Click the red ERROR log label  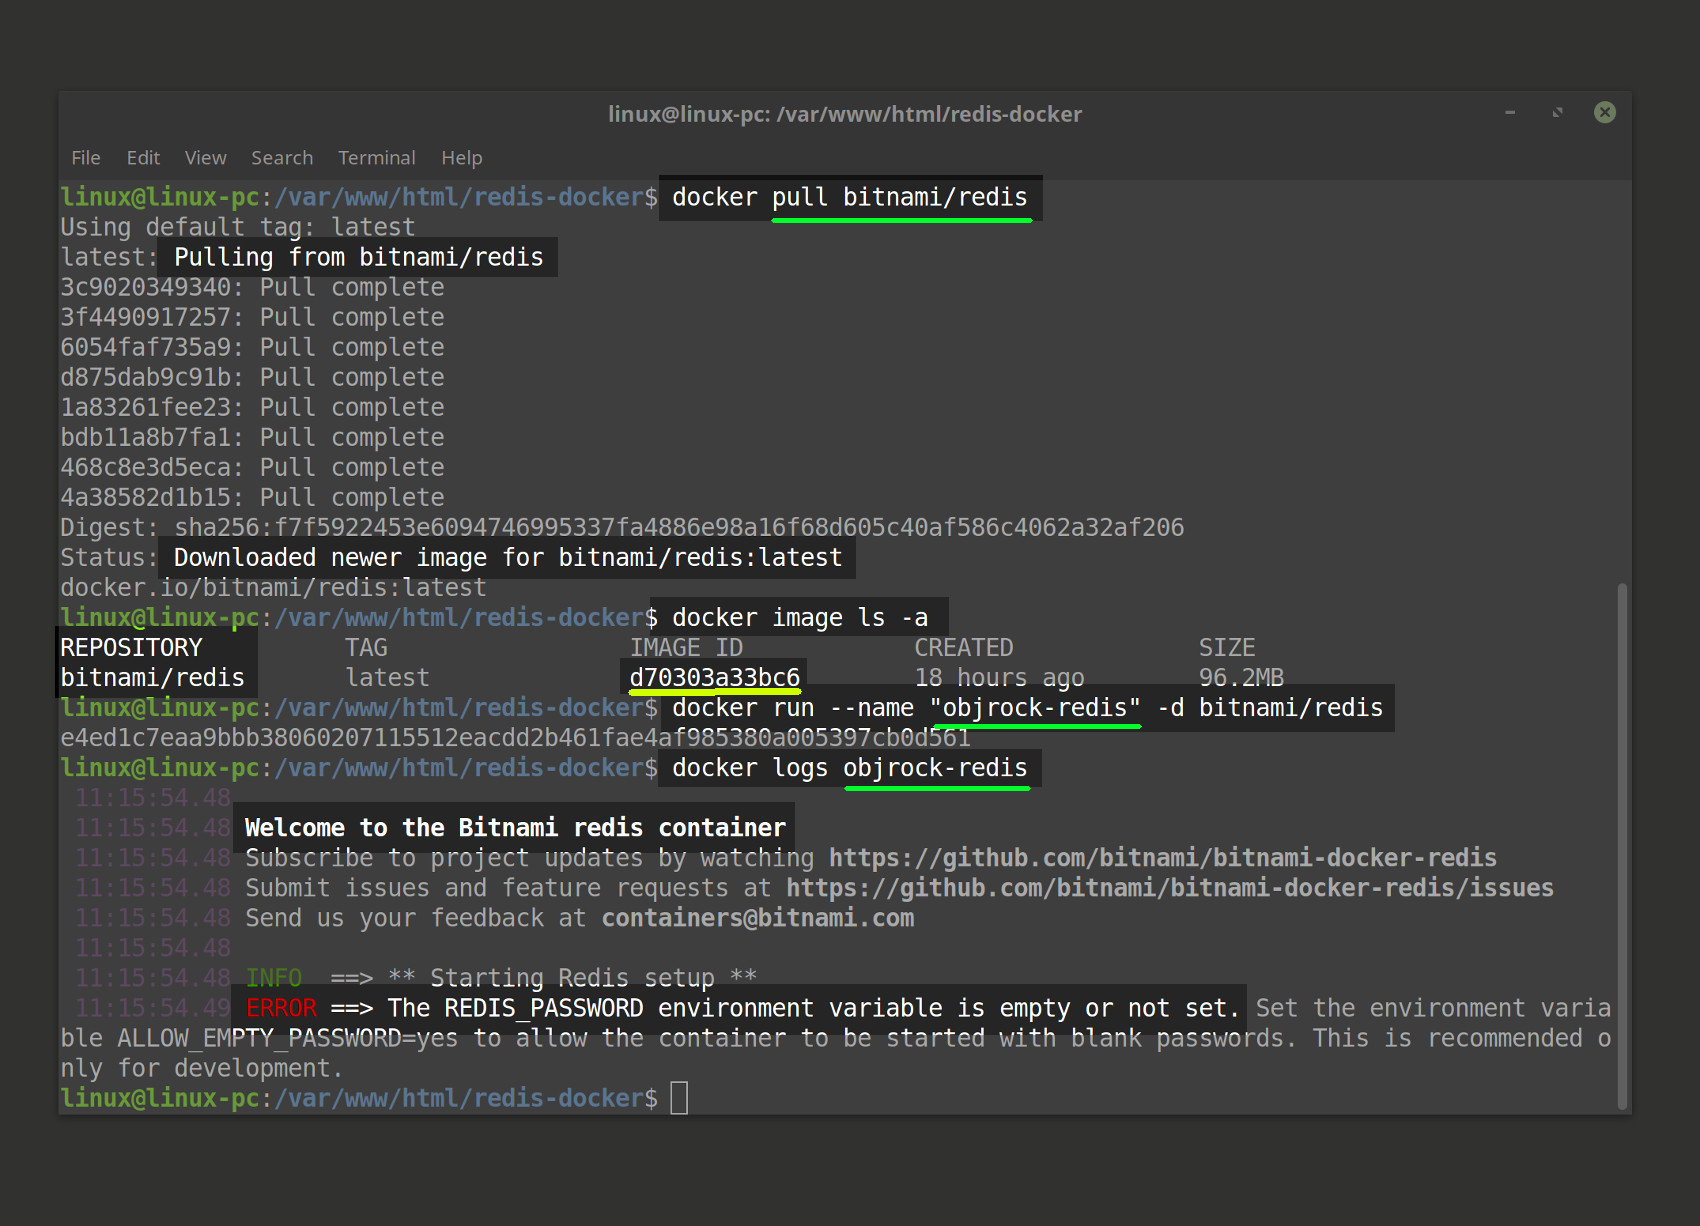point(281,1008)
